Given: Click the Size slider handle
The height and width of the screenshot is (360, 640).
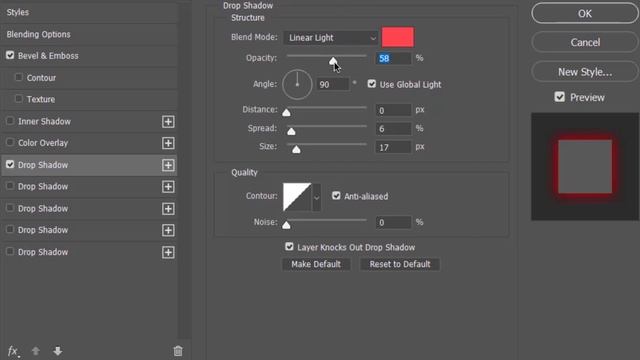Looking at the screenshot, I should click(296, 149).
